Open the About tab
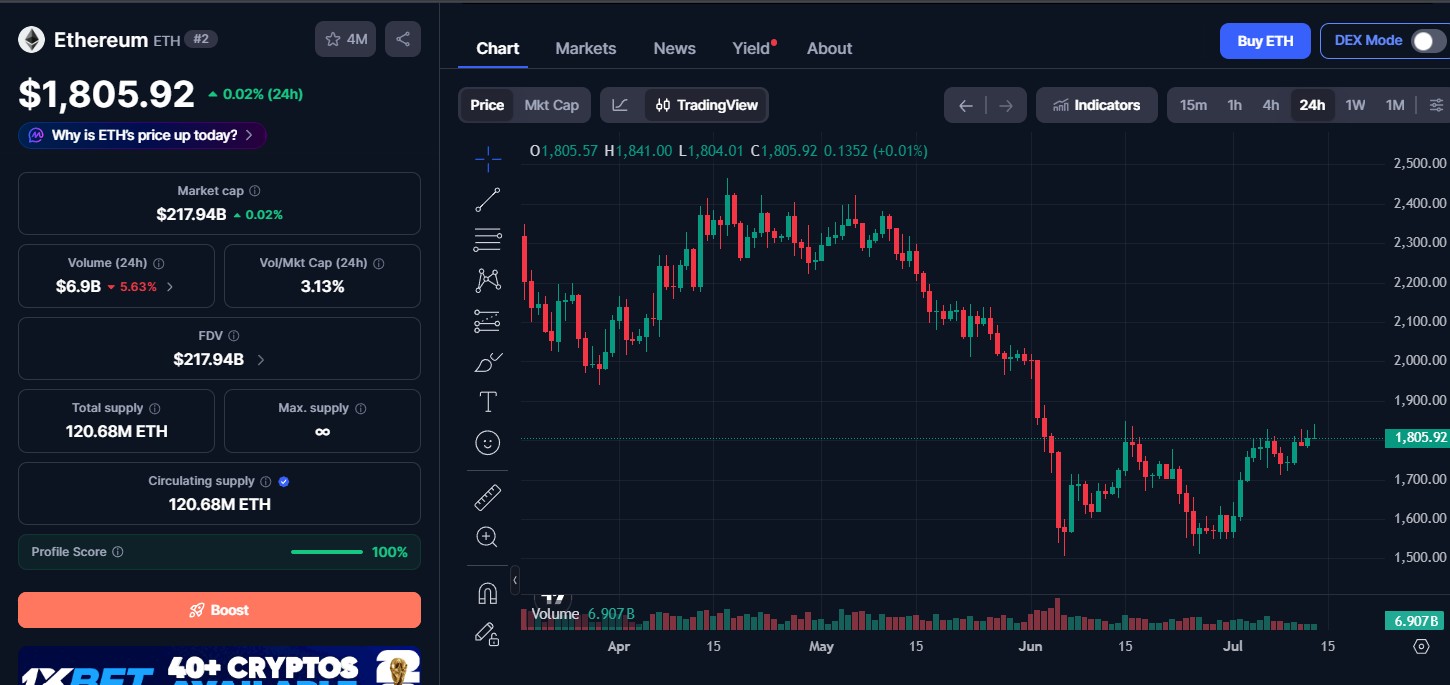 (x=829, y=48)
